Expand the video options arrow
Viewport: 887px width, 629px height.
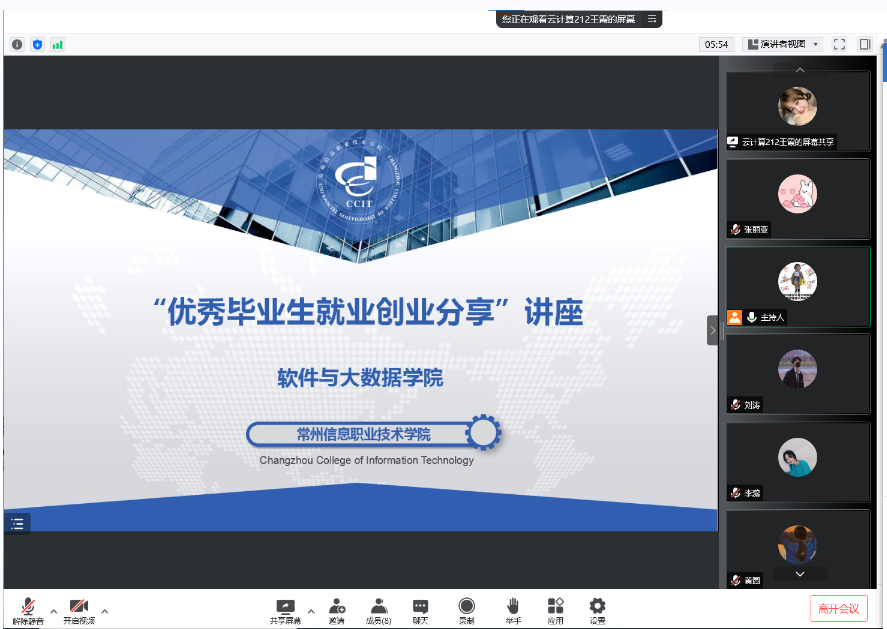pos(105,611)
